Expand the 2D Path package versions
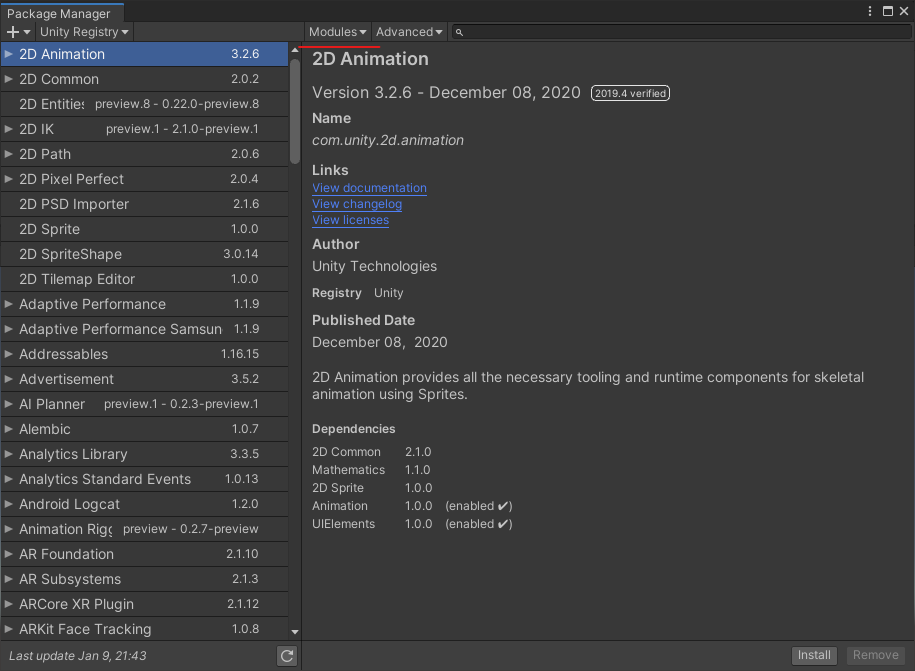Image resolution: width=915 pixels, height=671 pixels. pyautogui.click(x=8, y=154)
